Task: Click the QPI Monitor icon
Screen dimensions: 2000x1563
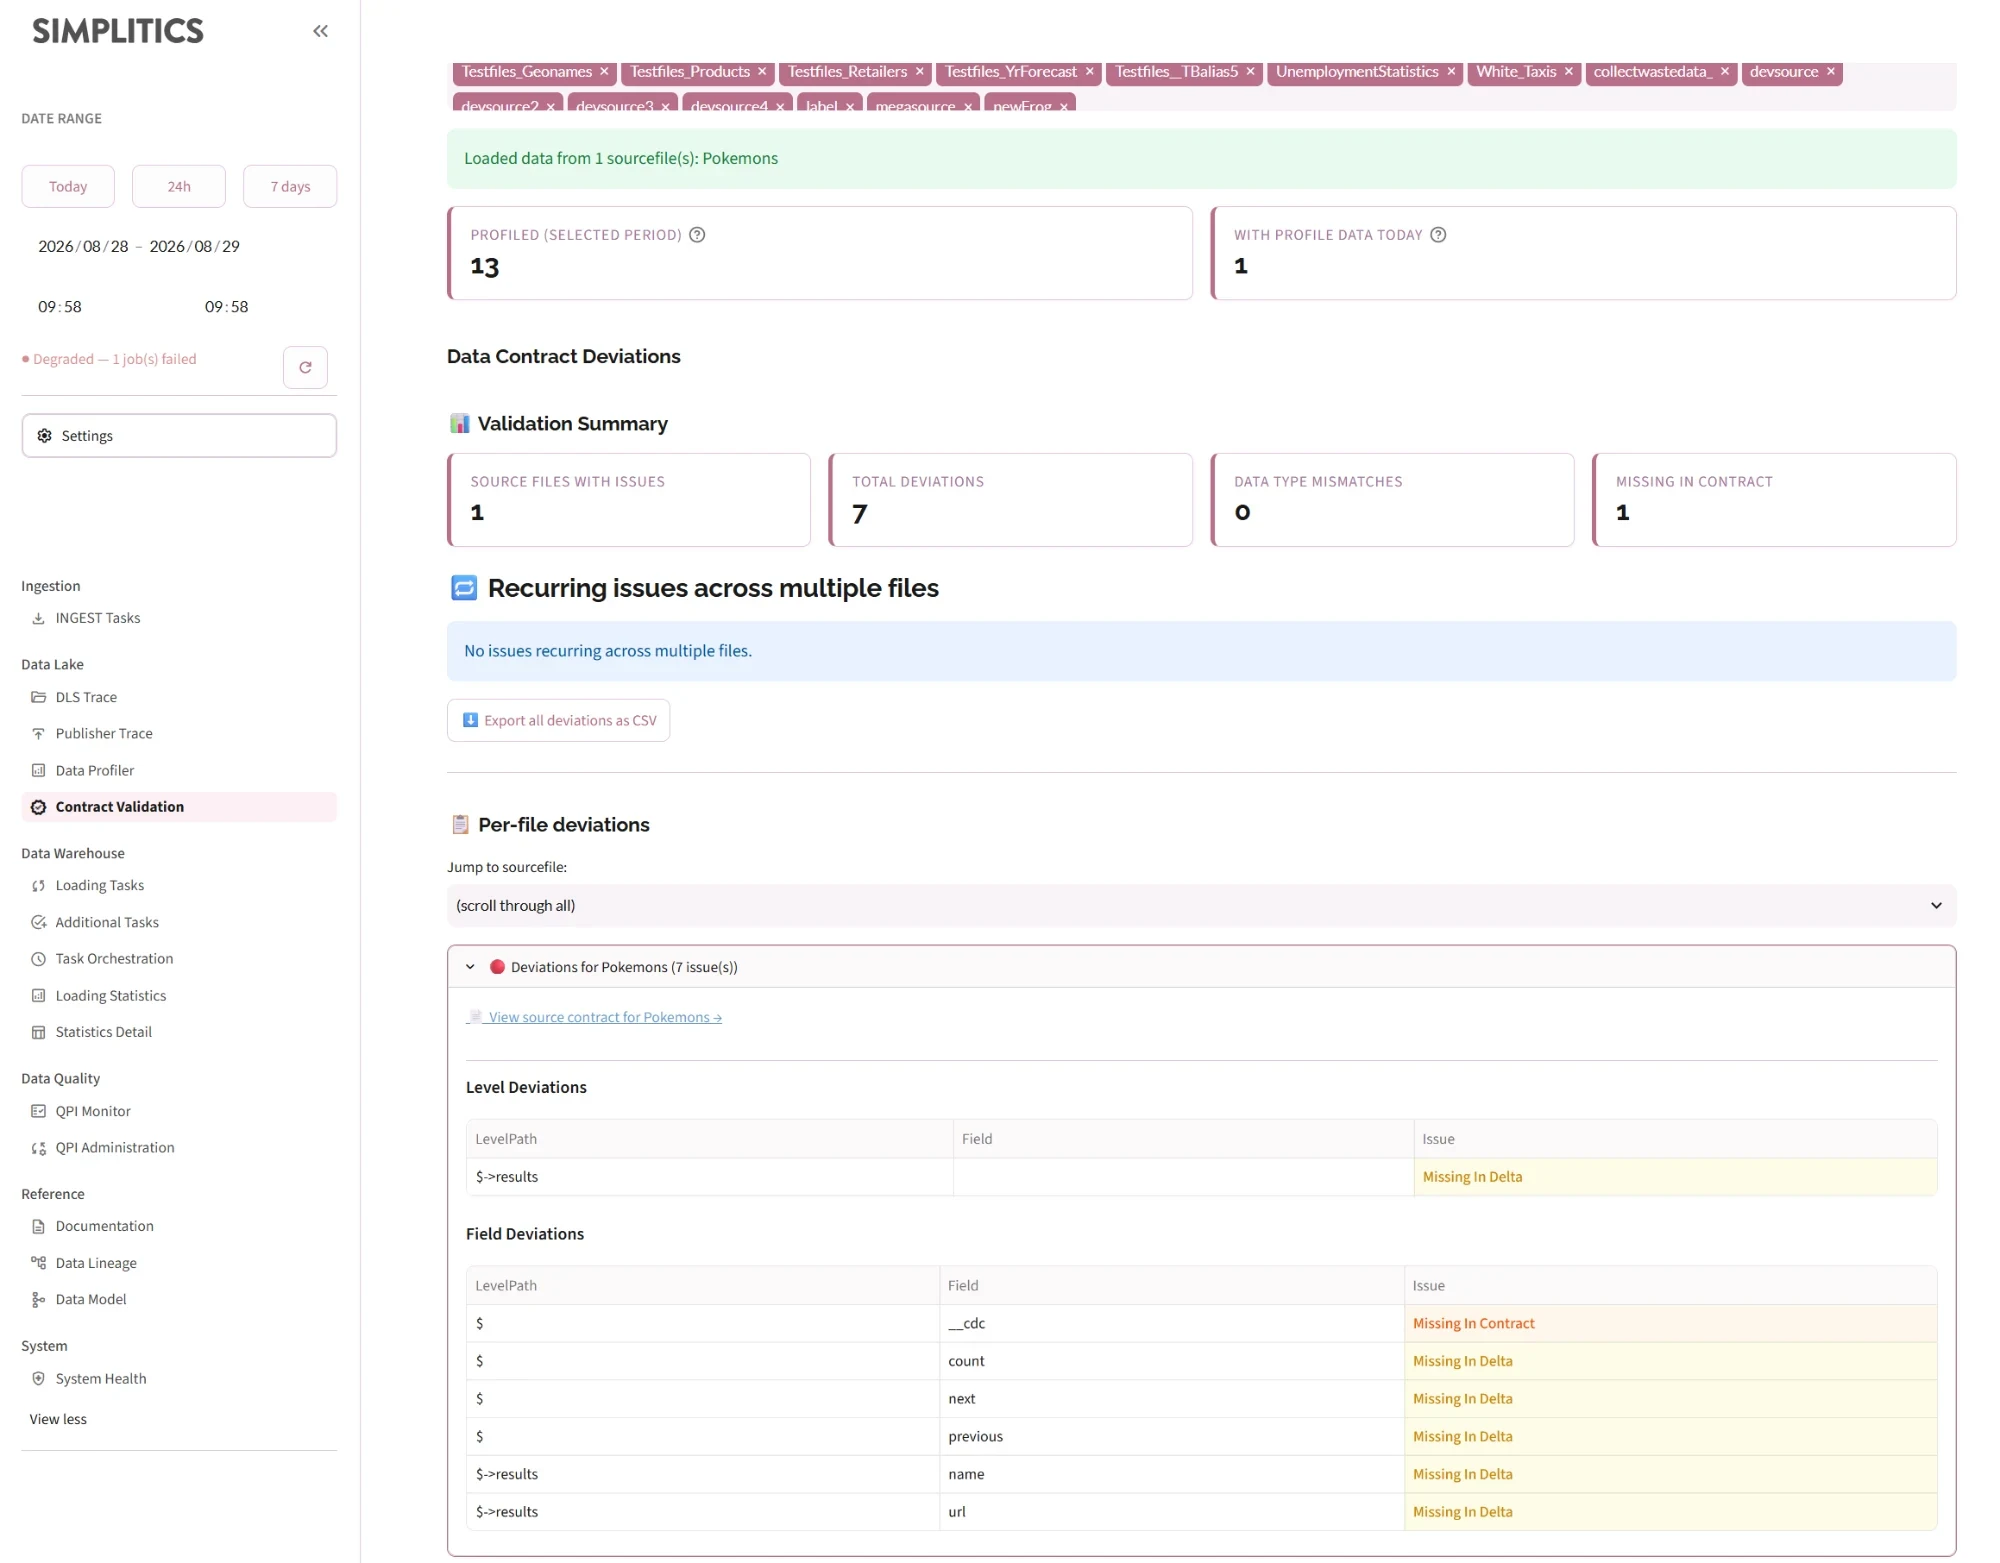Action: (39, 1111)
